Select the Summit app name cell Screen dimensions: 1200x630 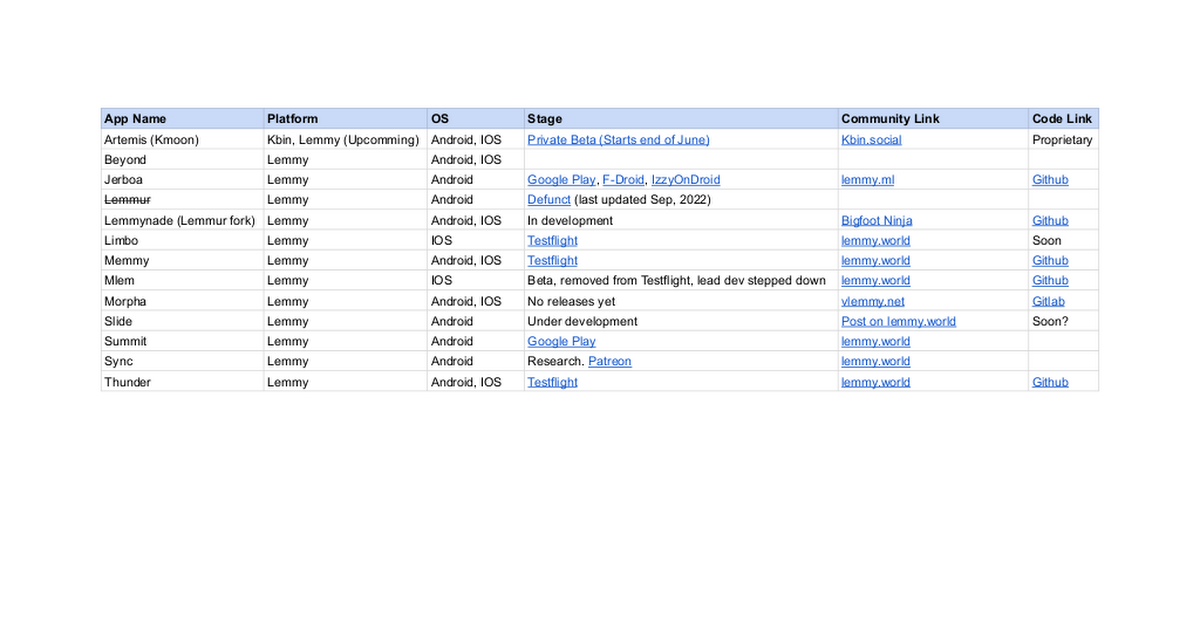183,341
